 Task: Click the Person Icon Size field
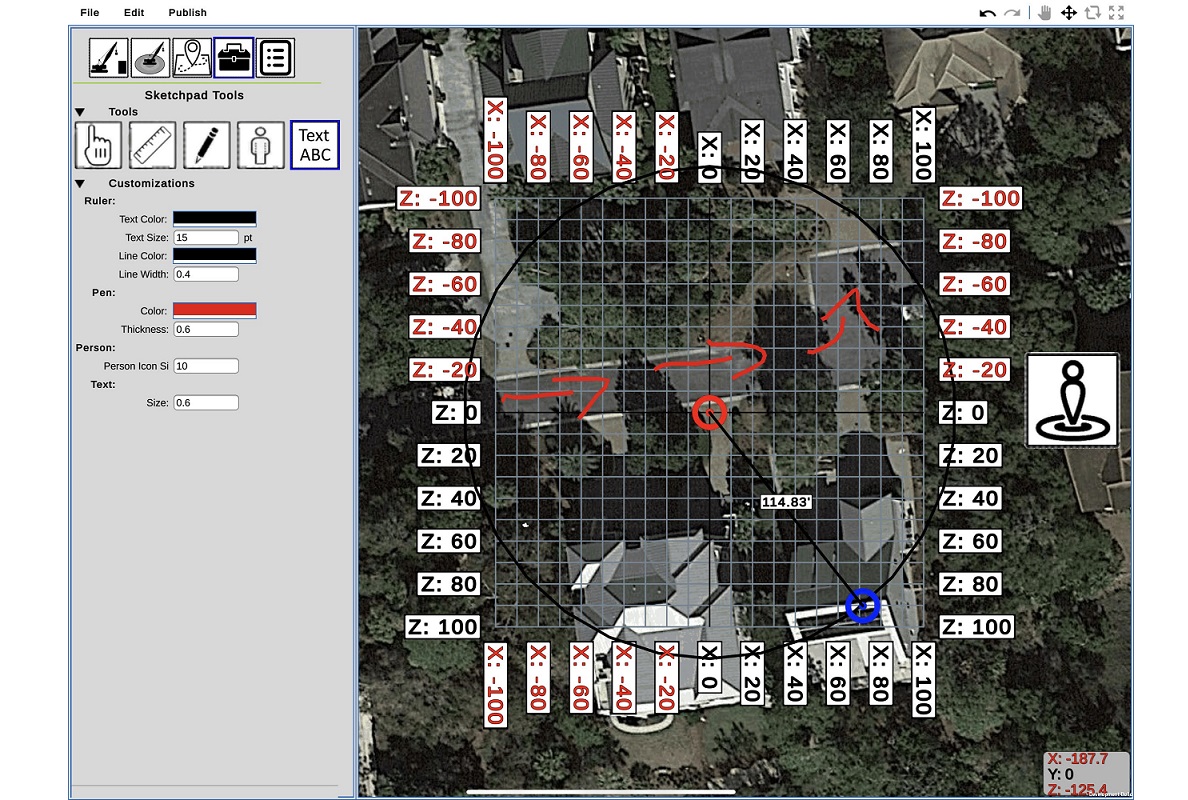point(206,366)
